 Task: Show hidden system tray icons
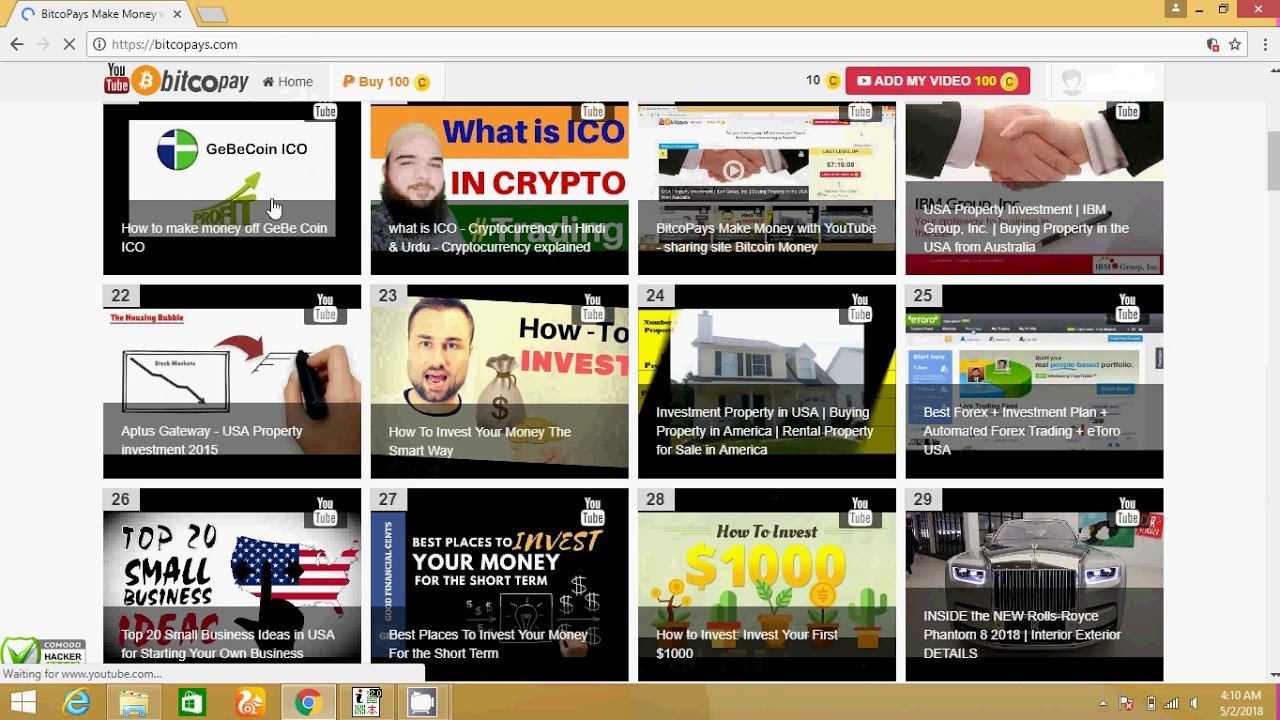point(1103,703)
